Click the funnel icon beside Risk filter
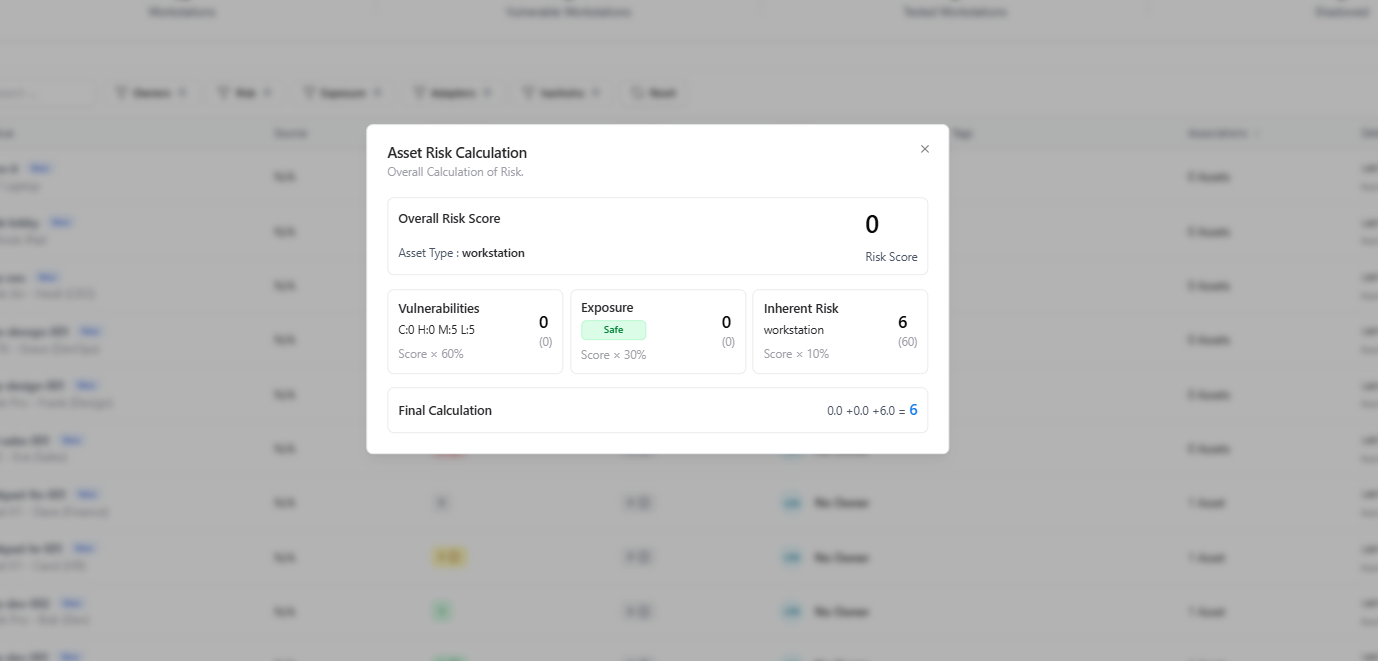 (224, 93)
